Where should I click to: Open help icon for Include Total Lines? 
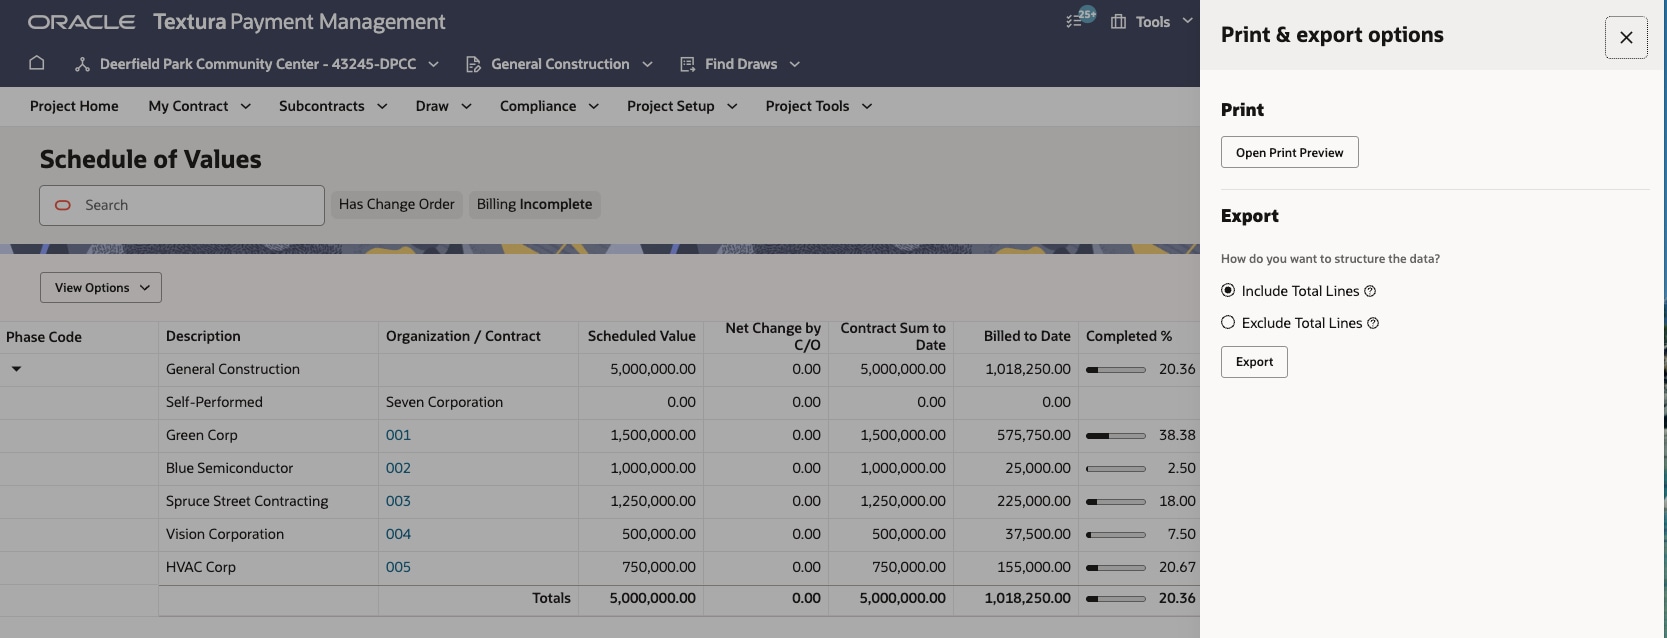point(1370,291)
